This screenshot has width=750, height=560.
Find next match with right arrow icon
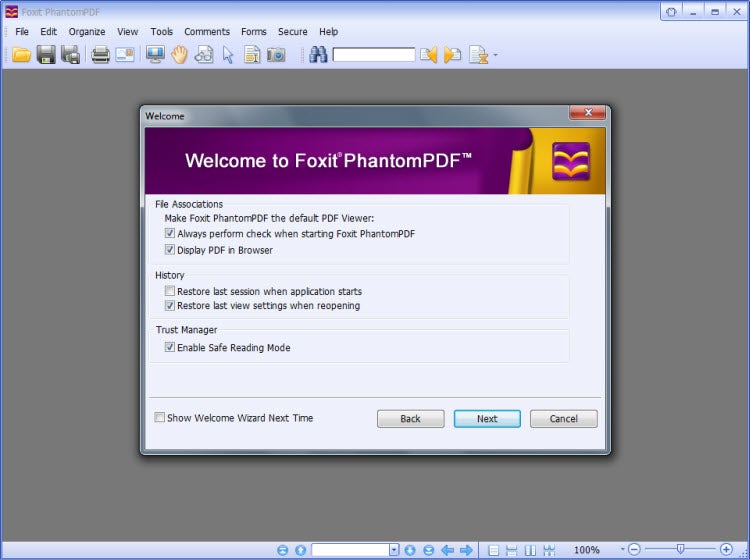tap(452, 55)
